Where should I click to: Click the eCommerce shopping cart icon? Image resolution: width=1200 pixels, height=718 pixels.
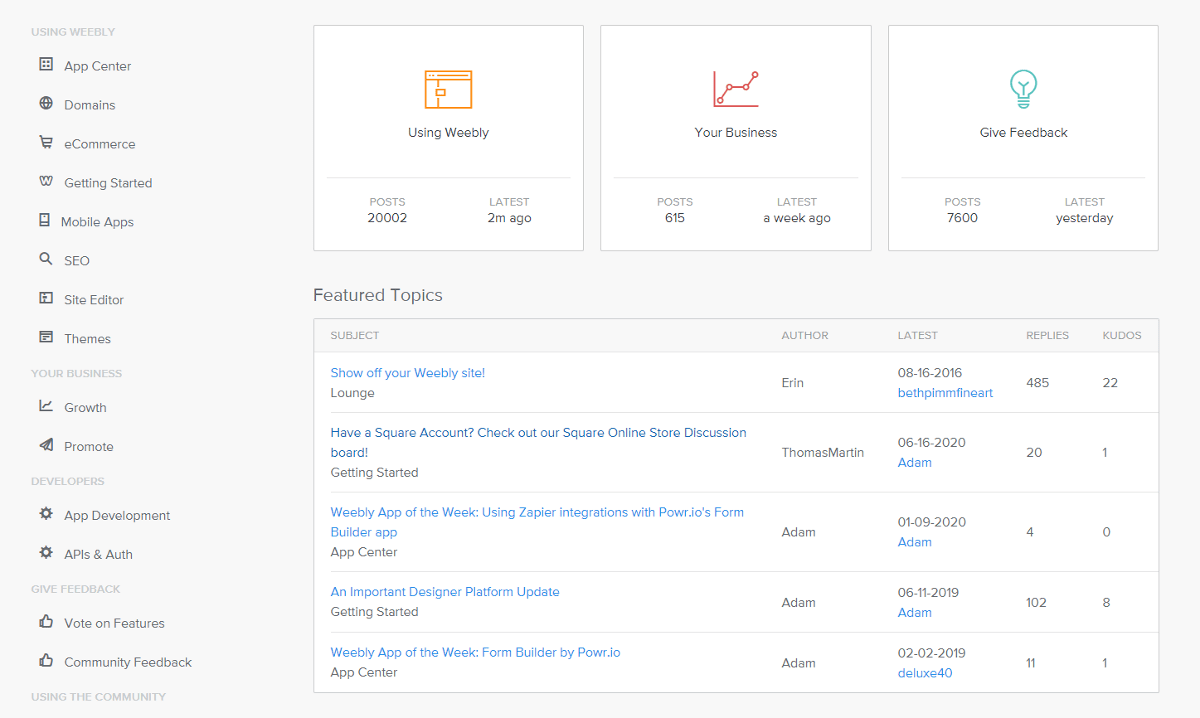[x=46, y=142]
